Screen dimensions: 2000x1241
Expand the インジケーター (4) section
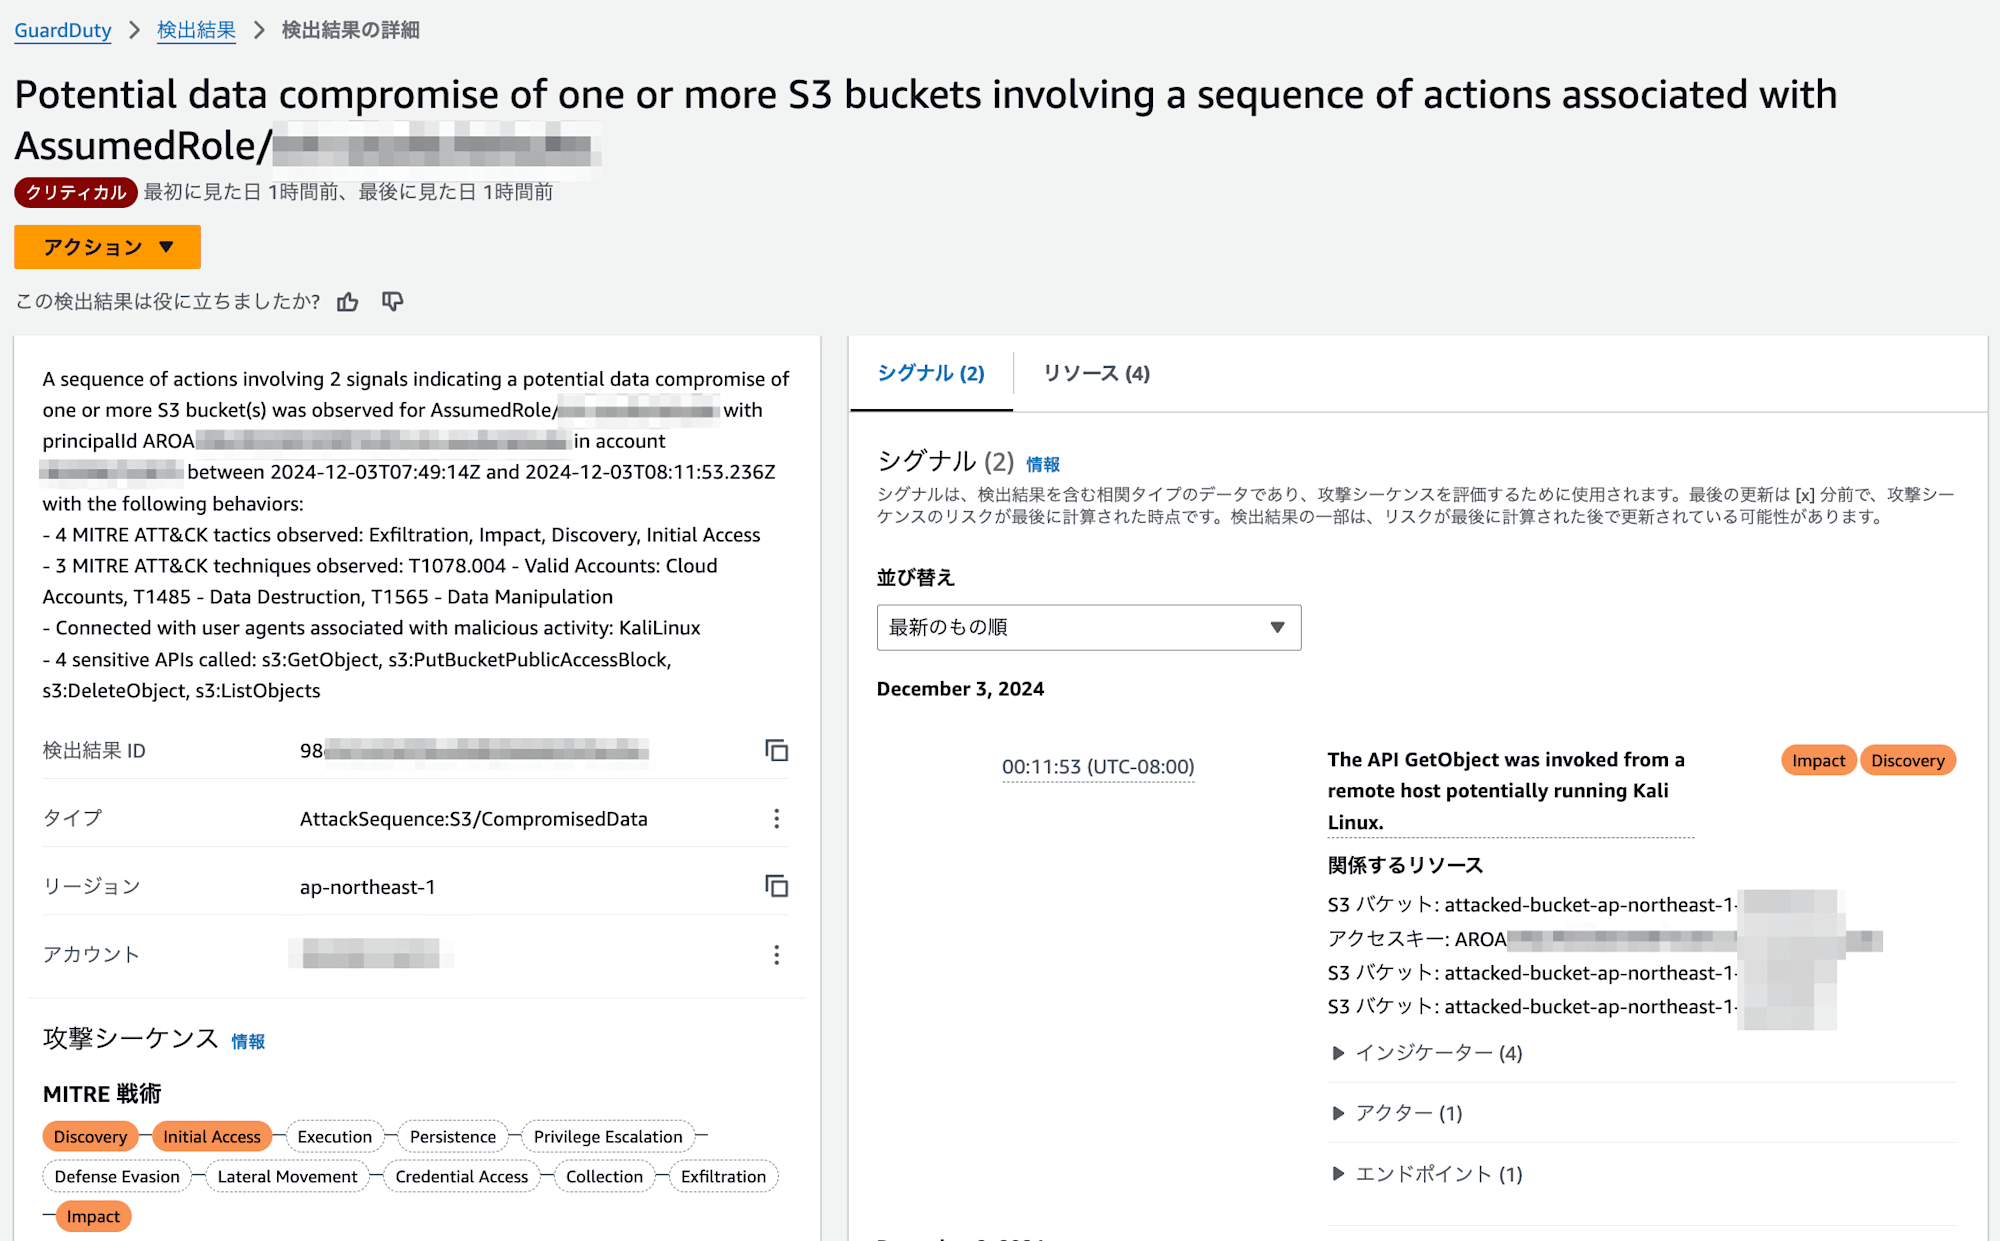coord(1428,1053)
